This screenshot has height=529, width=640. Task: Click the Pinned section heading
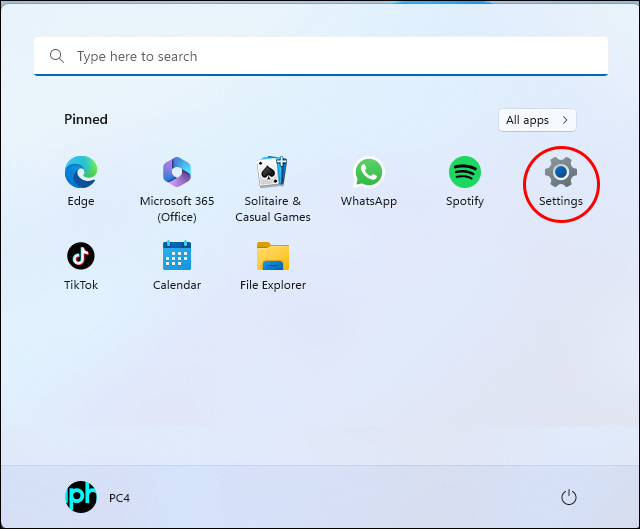coord(86,119)
